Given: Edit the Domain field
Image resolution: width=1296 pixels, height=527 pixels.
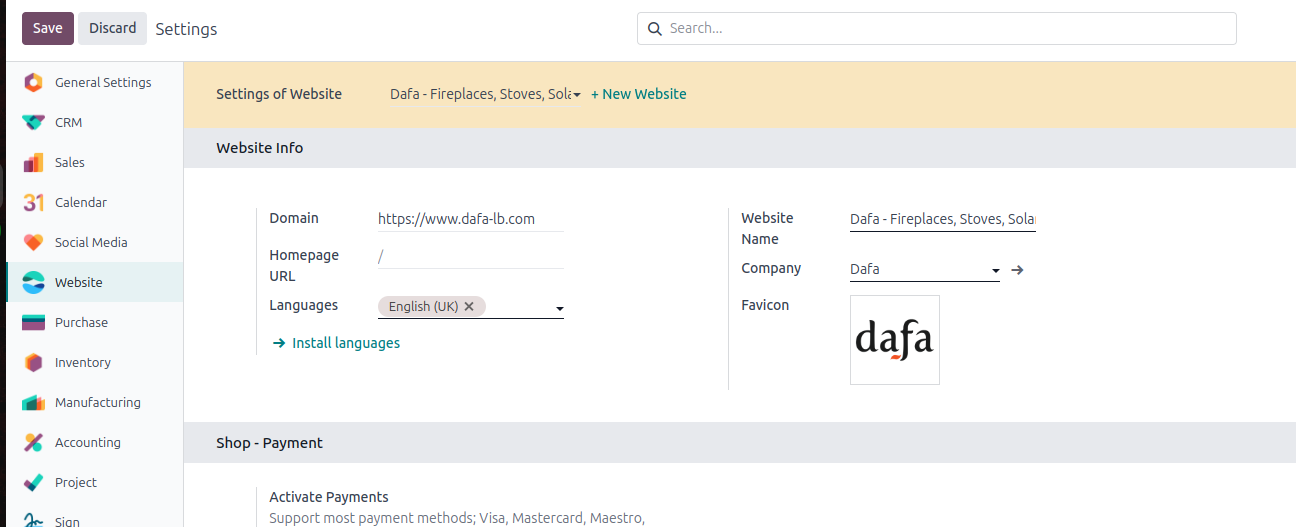Looking at the screenshot, I should [x=471, y=219].
